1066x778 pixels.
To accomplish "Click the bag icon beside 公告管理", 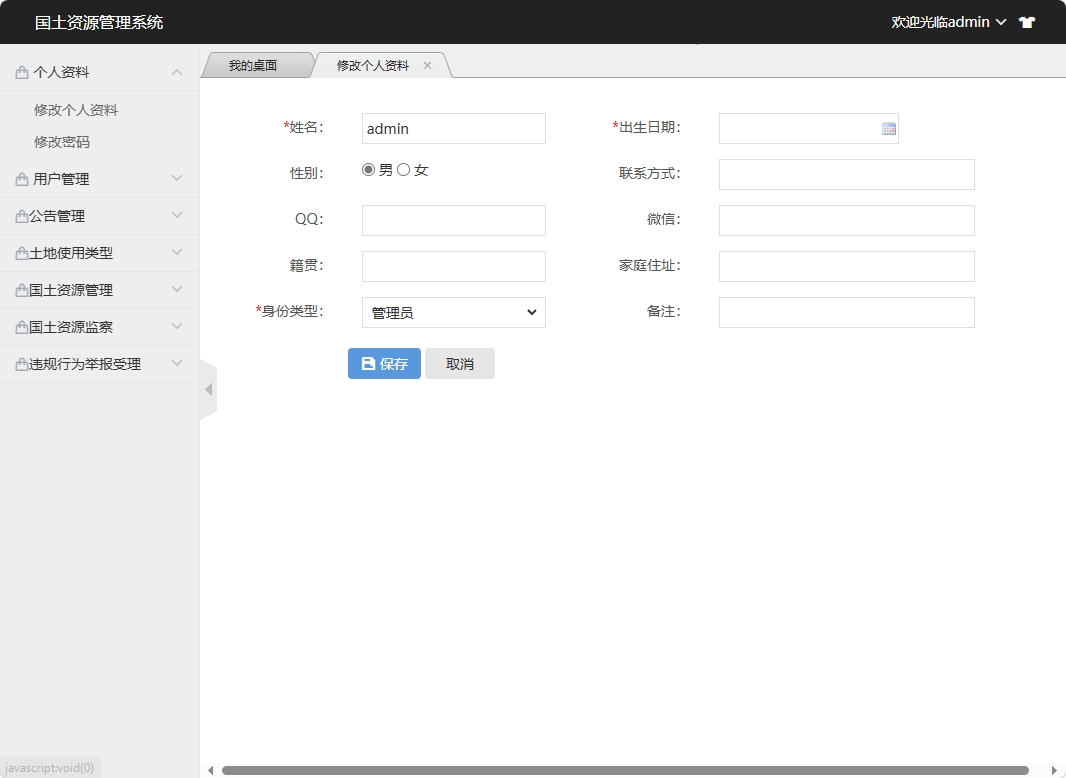I will click(x=21, y=217).
